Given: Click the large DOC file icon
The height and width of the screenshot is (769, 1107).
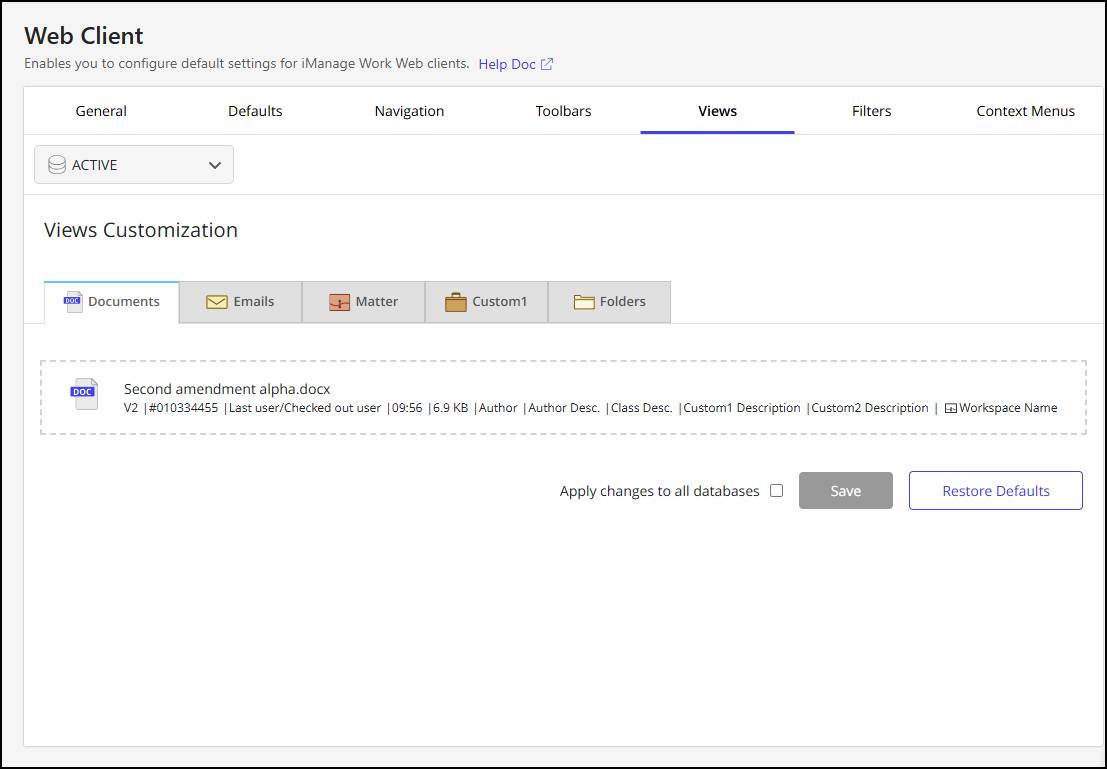Looking at the screenshot, I should point(84,394).
